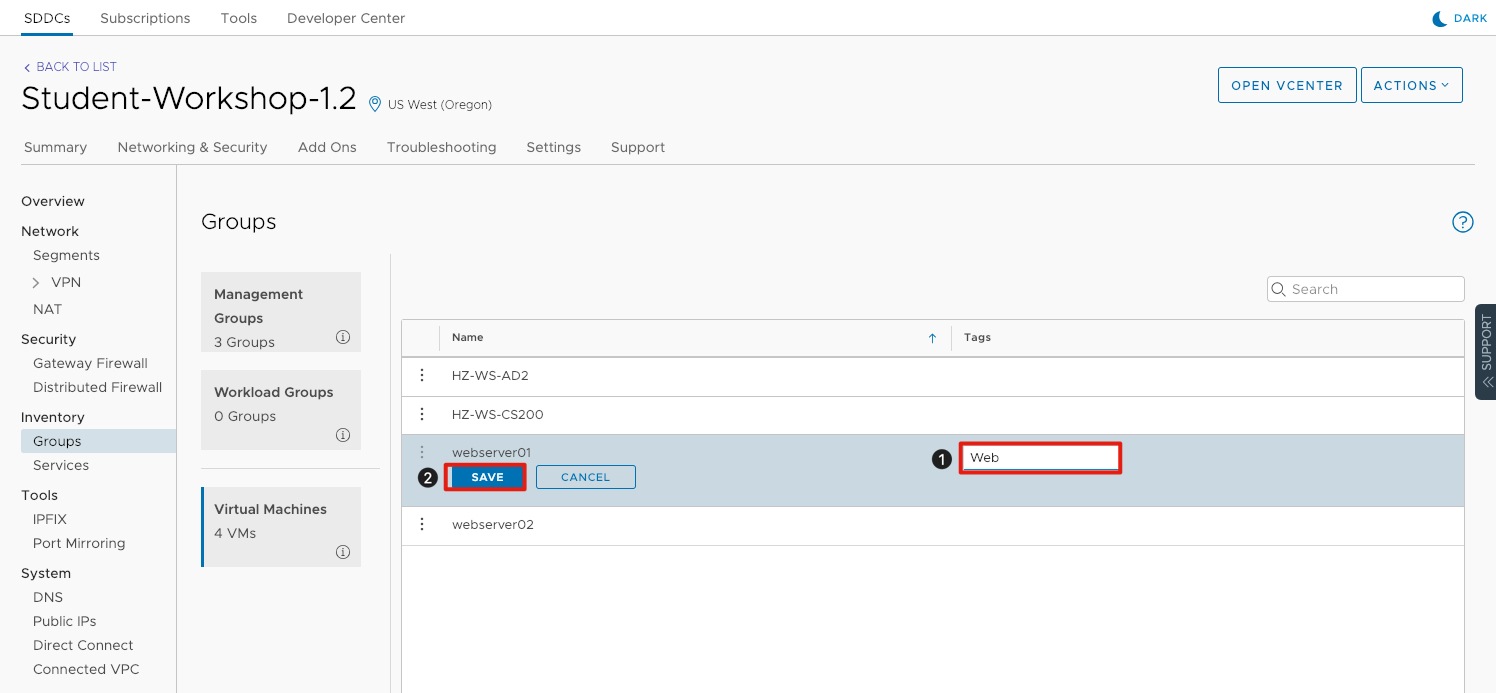
Task: Click info icon on Virtual Machines card
Action: 343,552
